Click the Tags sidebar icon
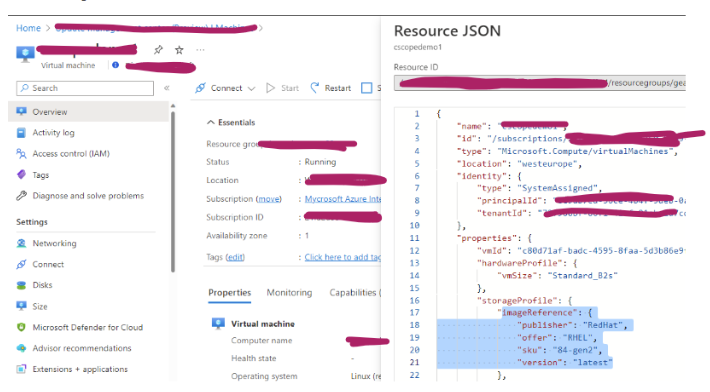Image resolution: width=710 pixels, height=392 pixels. (21, 174)
